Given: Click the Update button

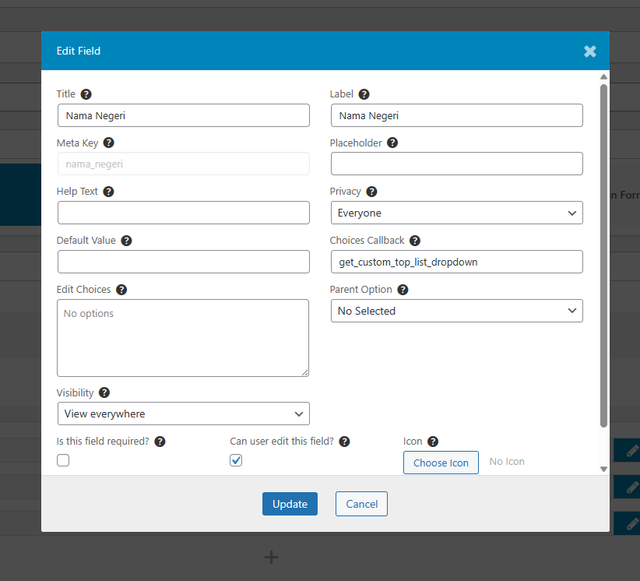Looking at the screenshot, I should [290, 504].
